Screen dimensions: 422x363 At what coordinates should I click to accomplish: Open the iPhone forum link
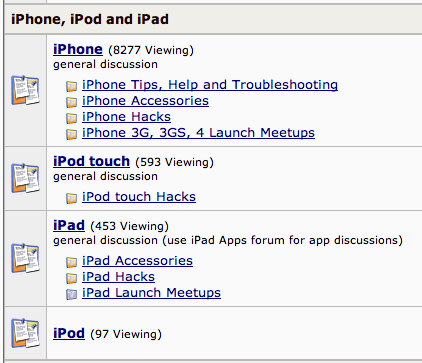(78, 49)
